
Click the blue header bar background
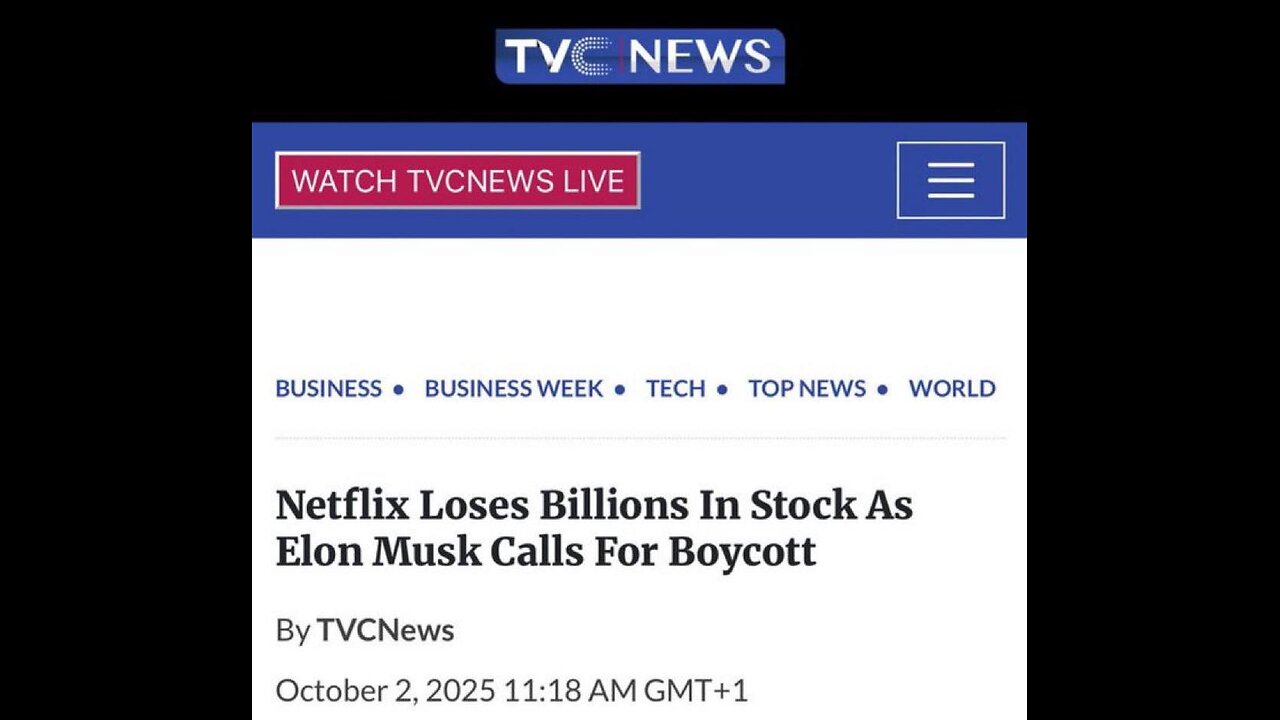(x=768, y=180)
